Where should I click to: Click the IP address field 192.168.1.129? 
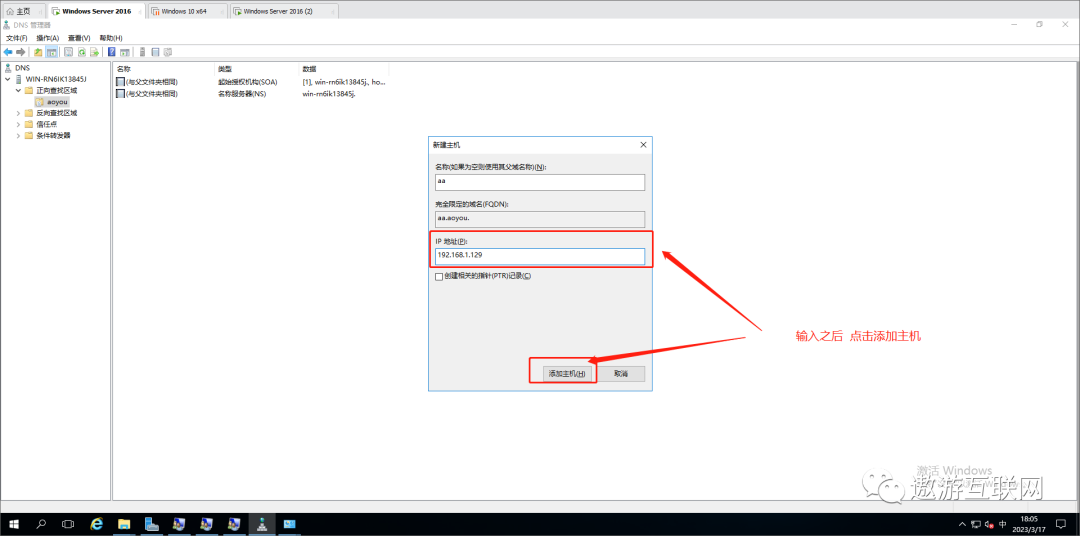pos(540,256)
